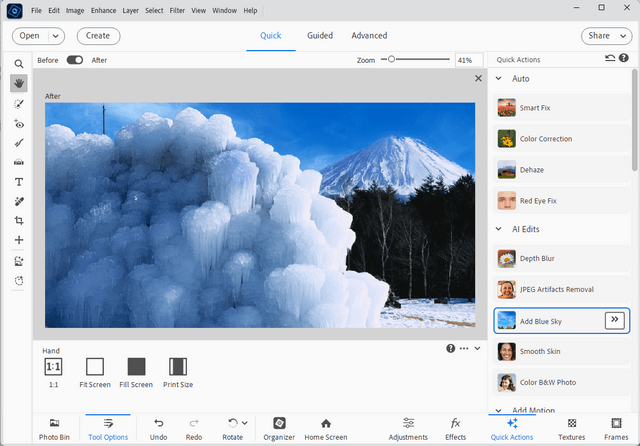Screen dimensions: 640x446
Task: Select the Quick Selection brush tool
Action: (x=19, y=103)
